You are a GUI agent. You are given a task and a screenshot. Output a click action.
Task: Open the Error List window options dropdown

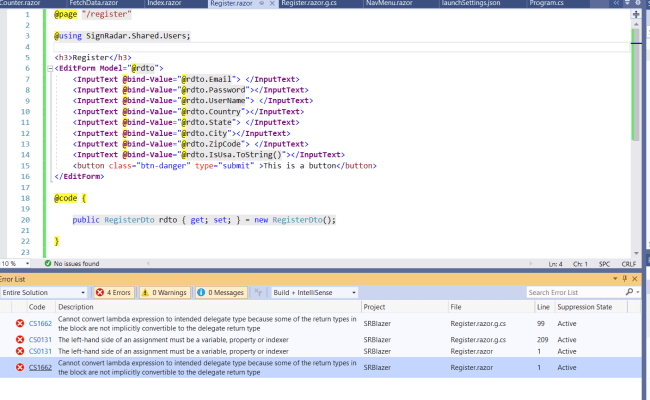tap(615, 279)
